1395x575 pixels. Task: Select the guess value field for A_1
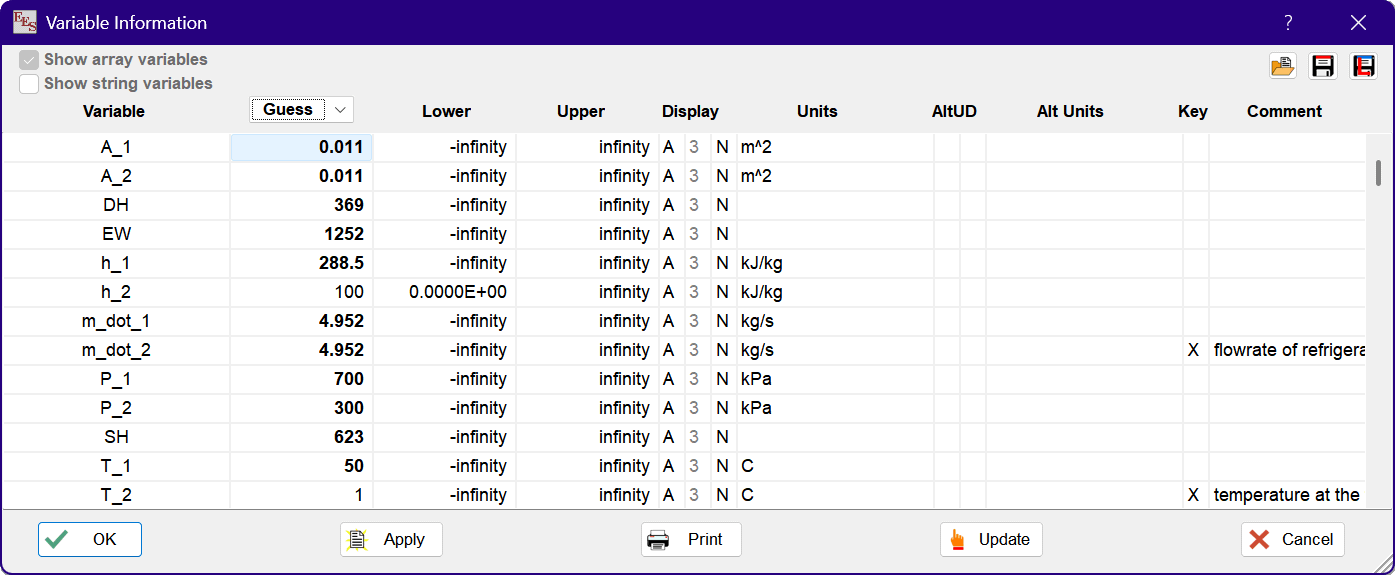click(x=302, y=147)
